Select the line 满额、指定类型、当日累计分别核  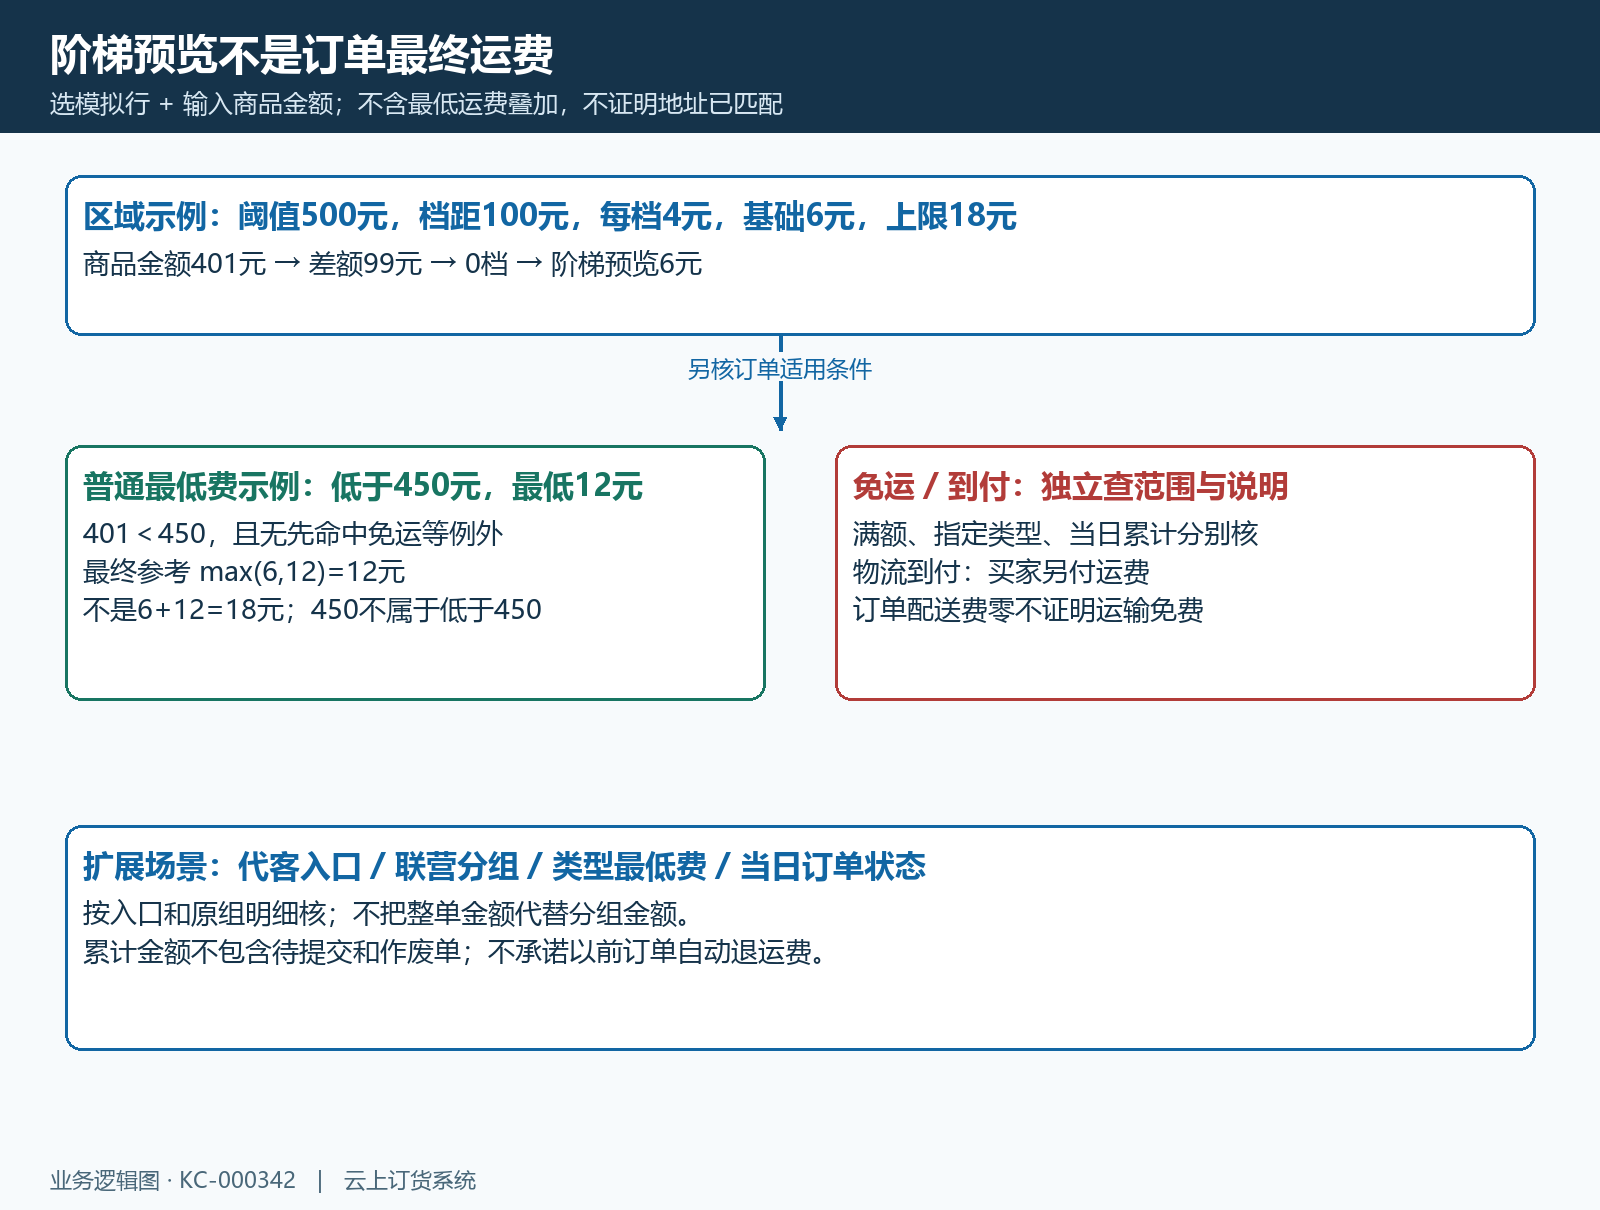(x=1055, y=534)
